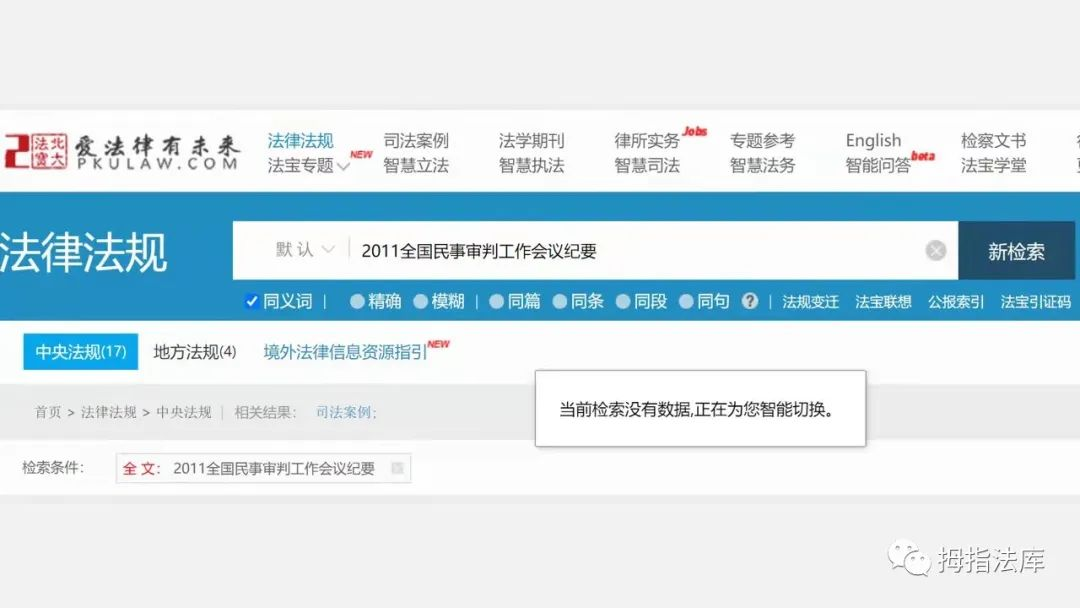View related 司法案例 results link
1080x608 pixels.
(344, 411)
